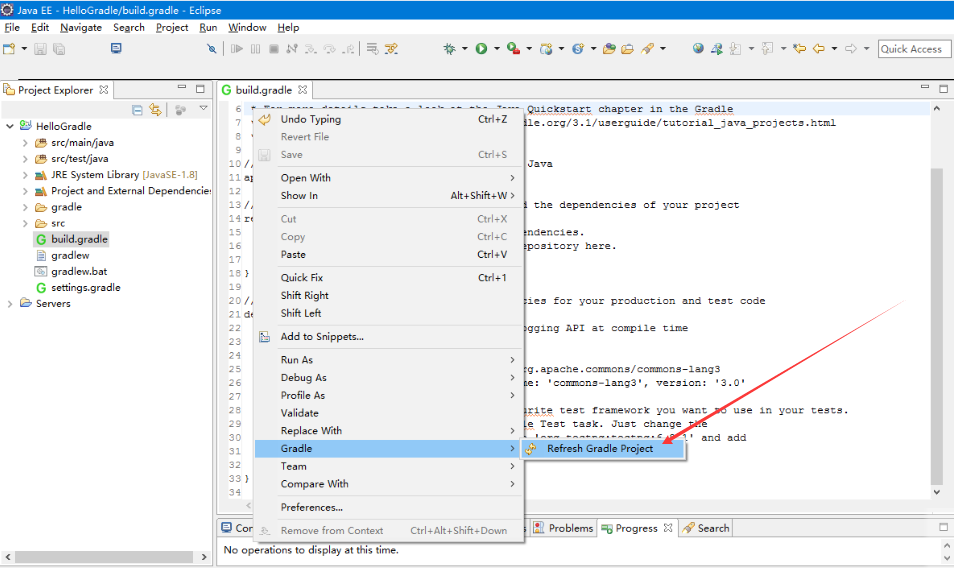Click the Suspend debug icon
The width and height of the screenshot is (954, 568).
(x=256, y=49)
